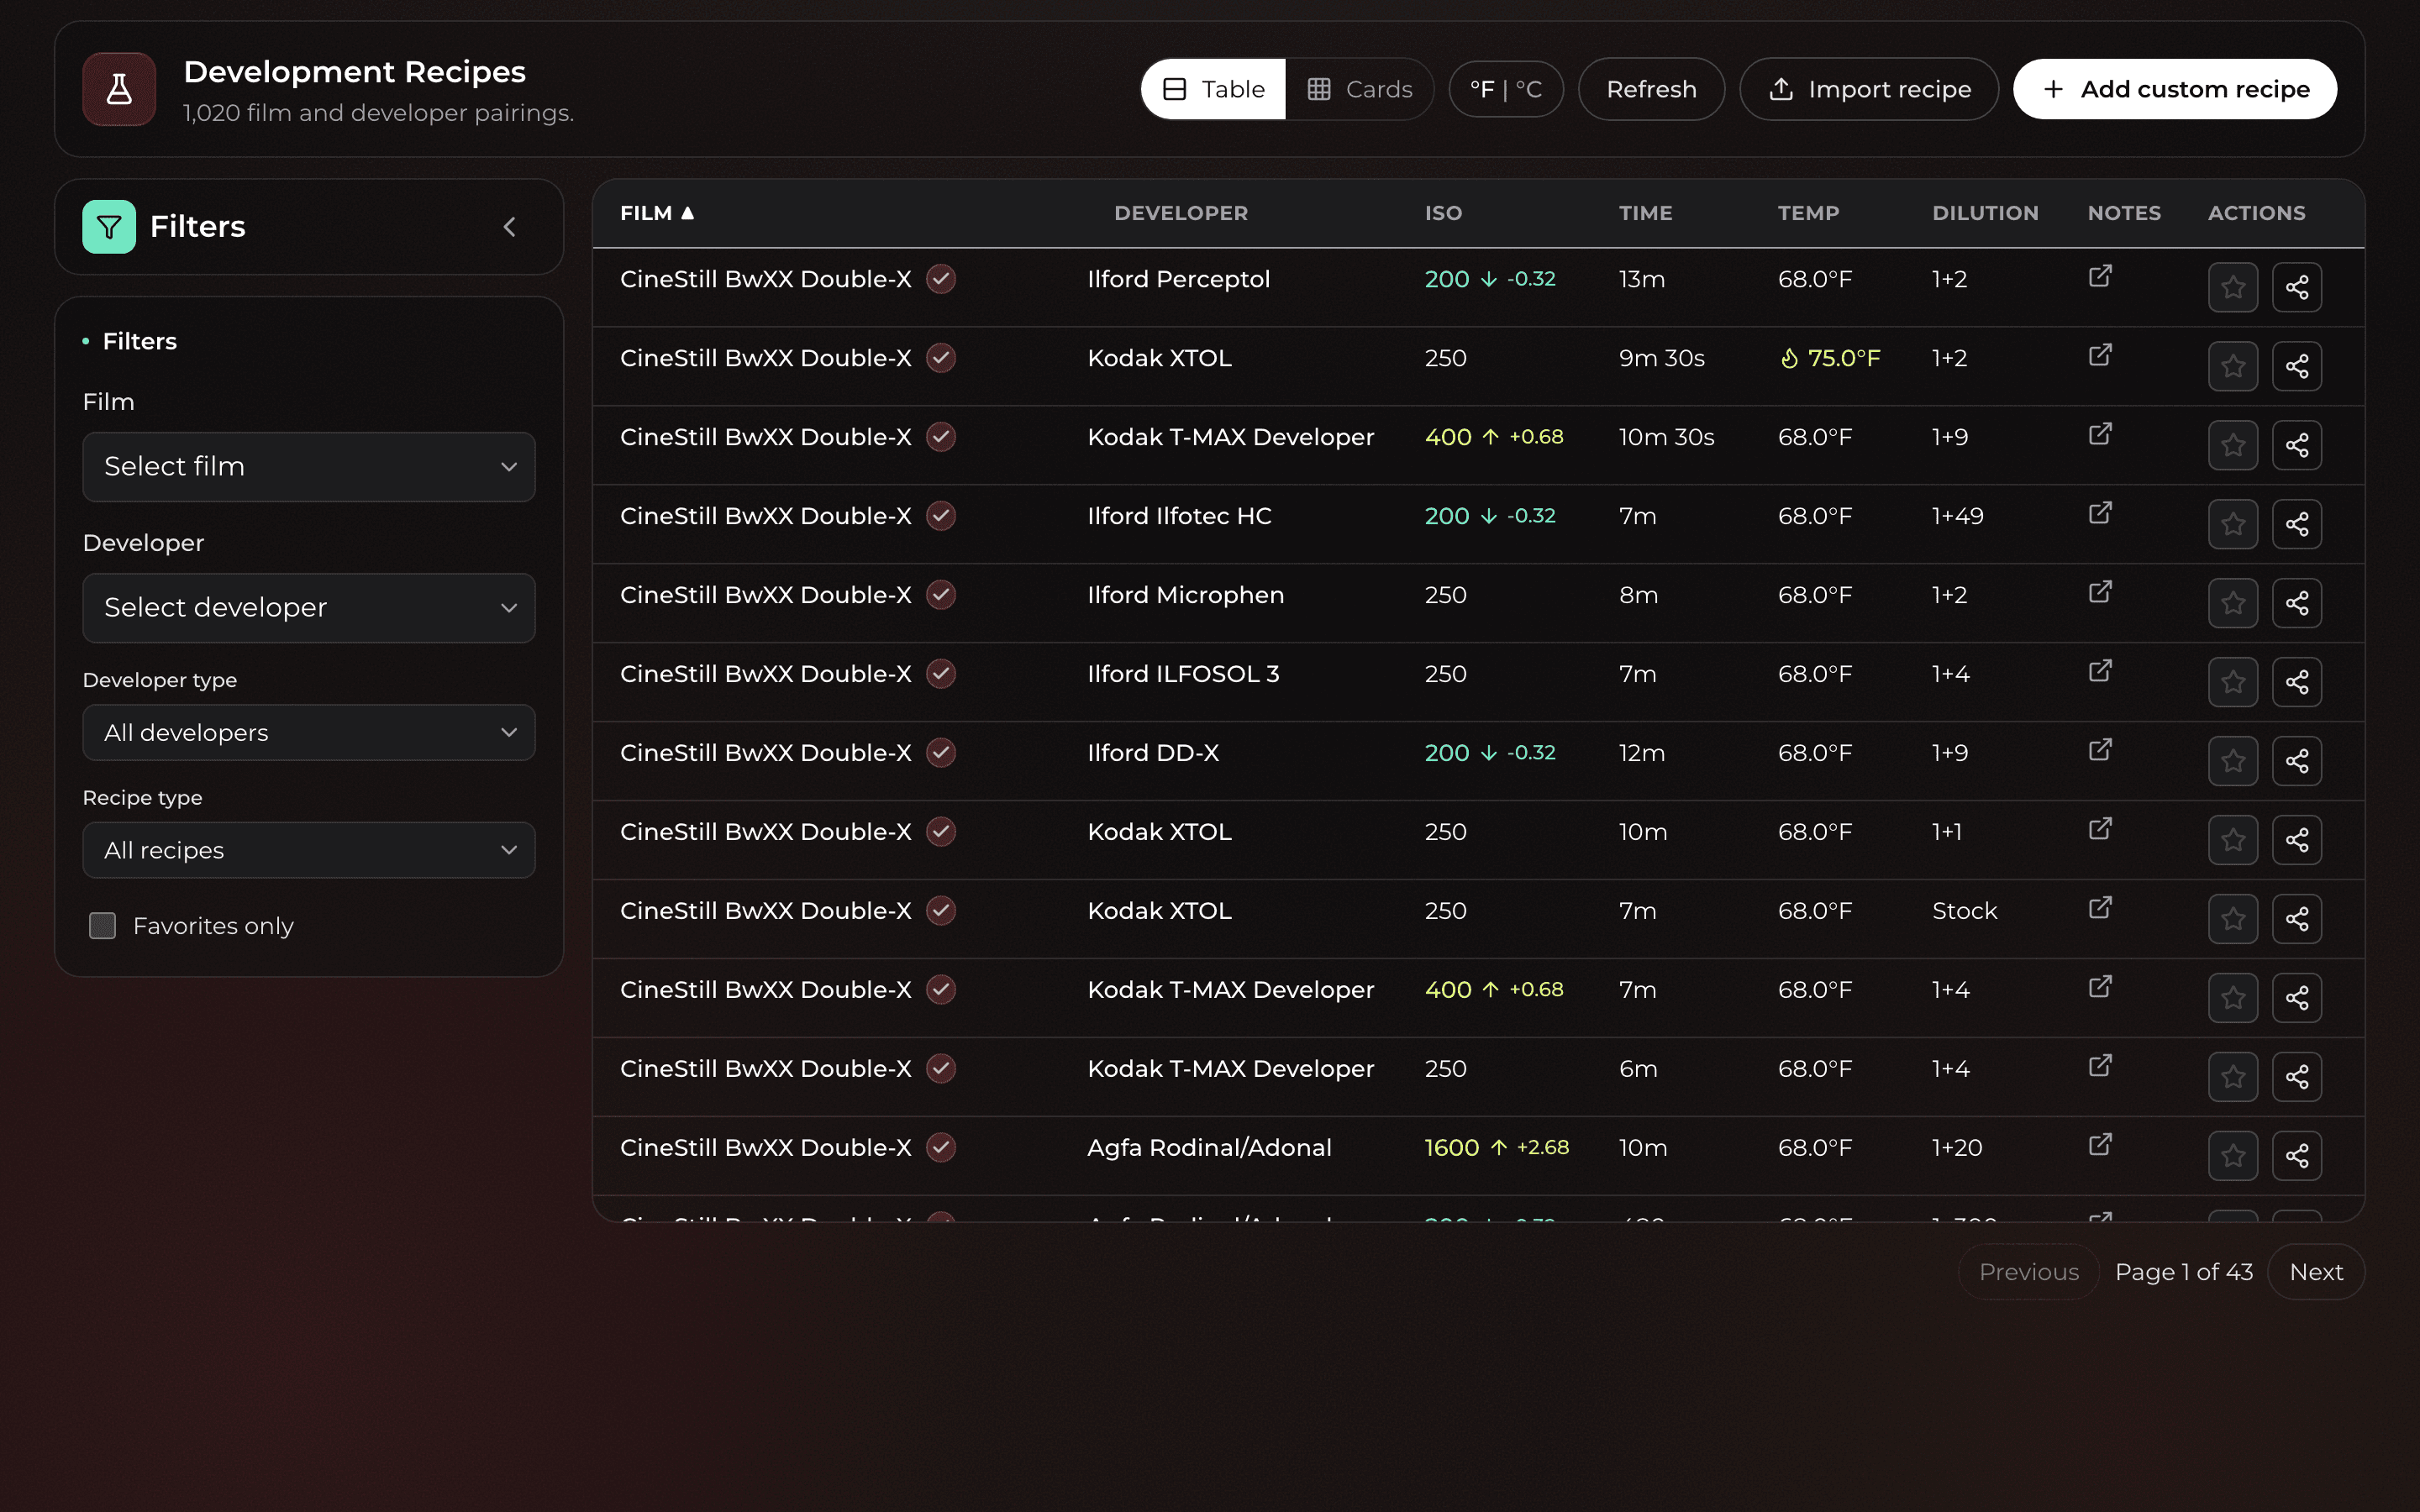Click the '1,020 film and developer pairings' subtitle
The width and height of the screenshot is (2420, 1512).
pyautogui.click(x=378, y=113)
